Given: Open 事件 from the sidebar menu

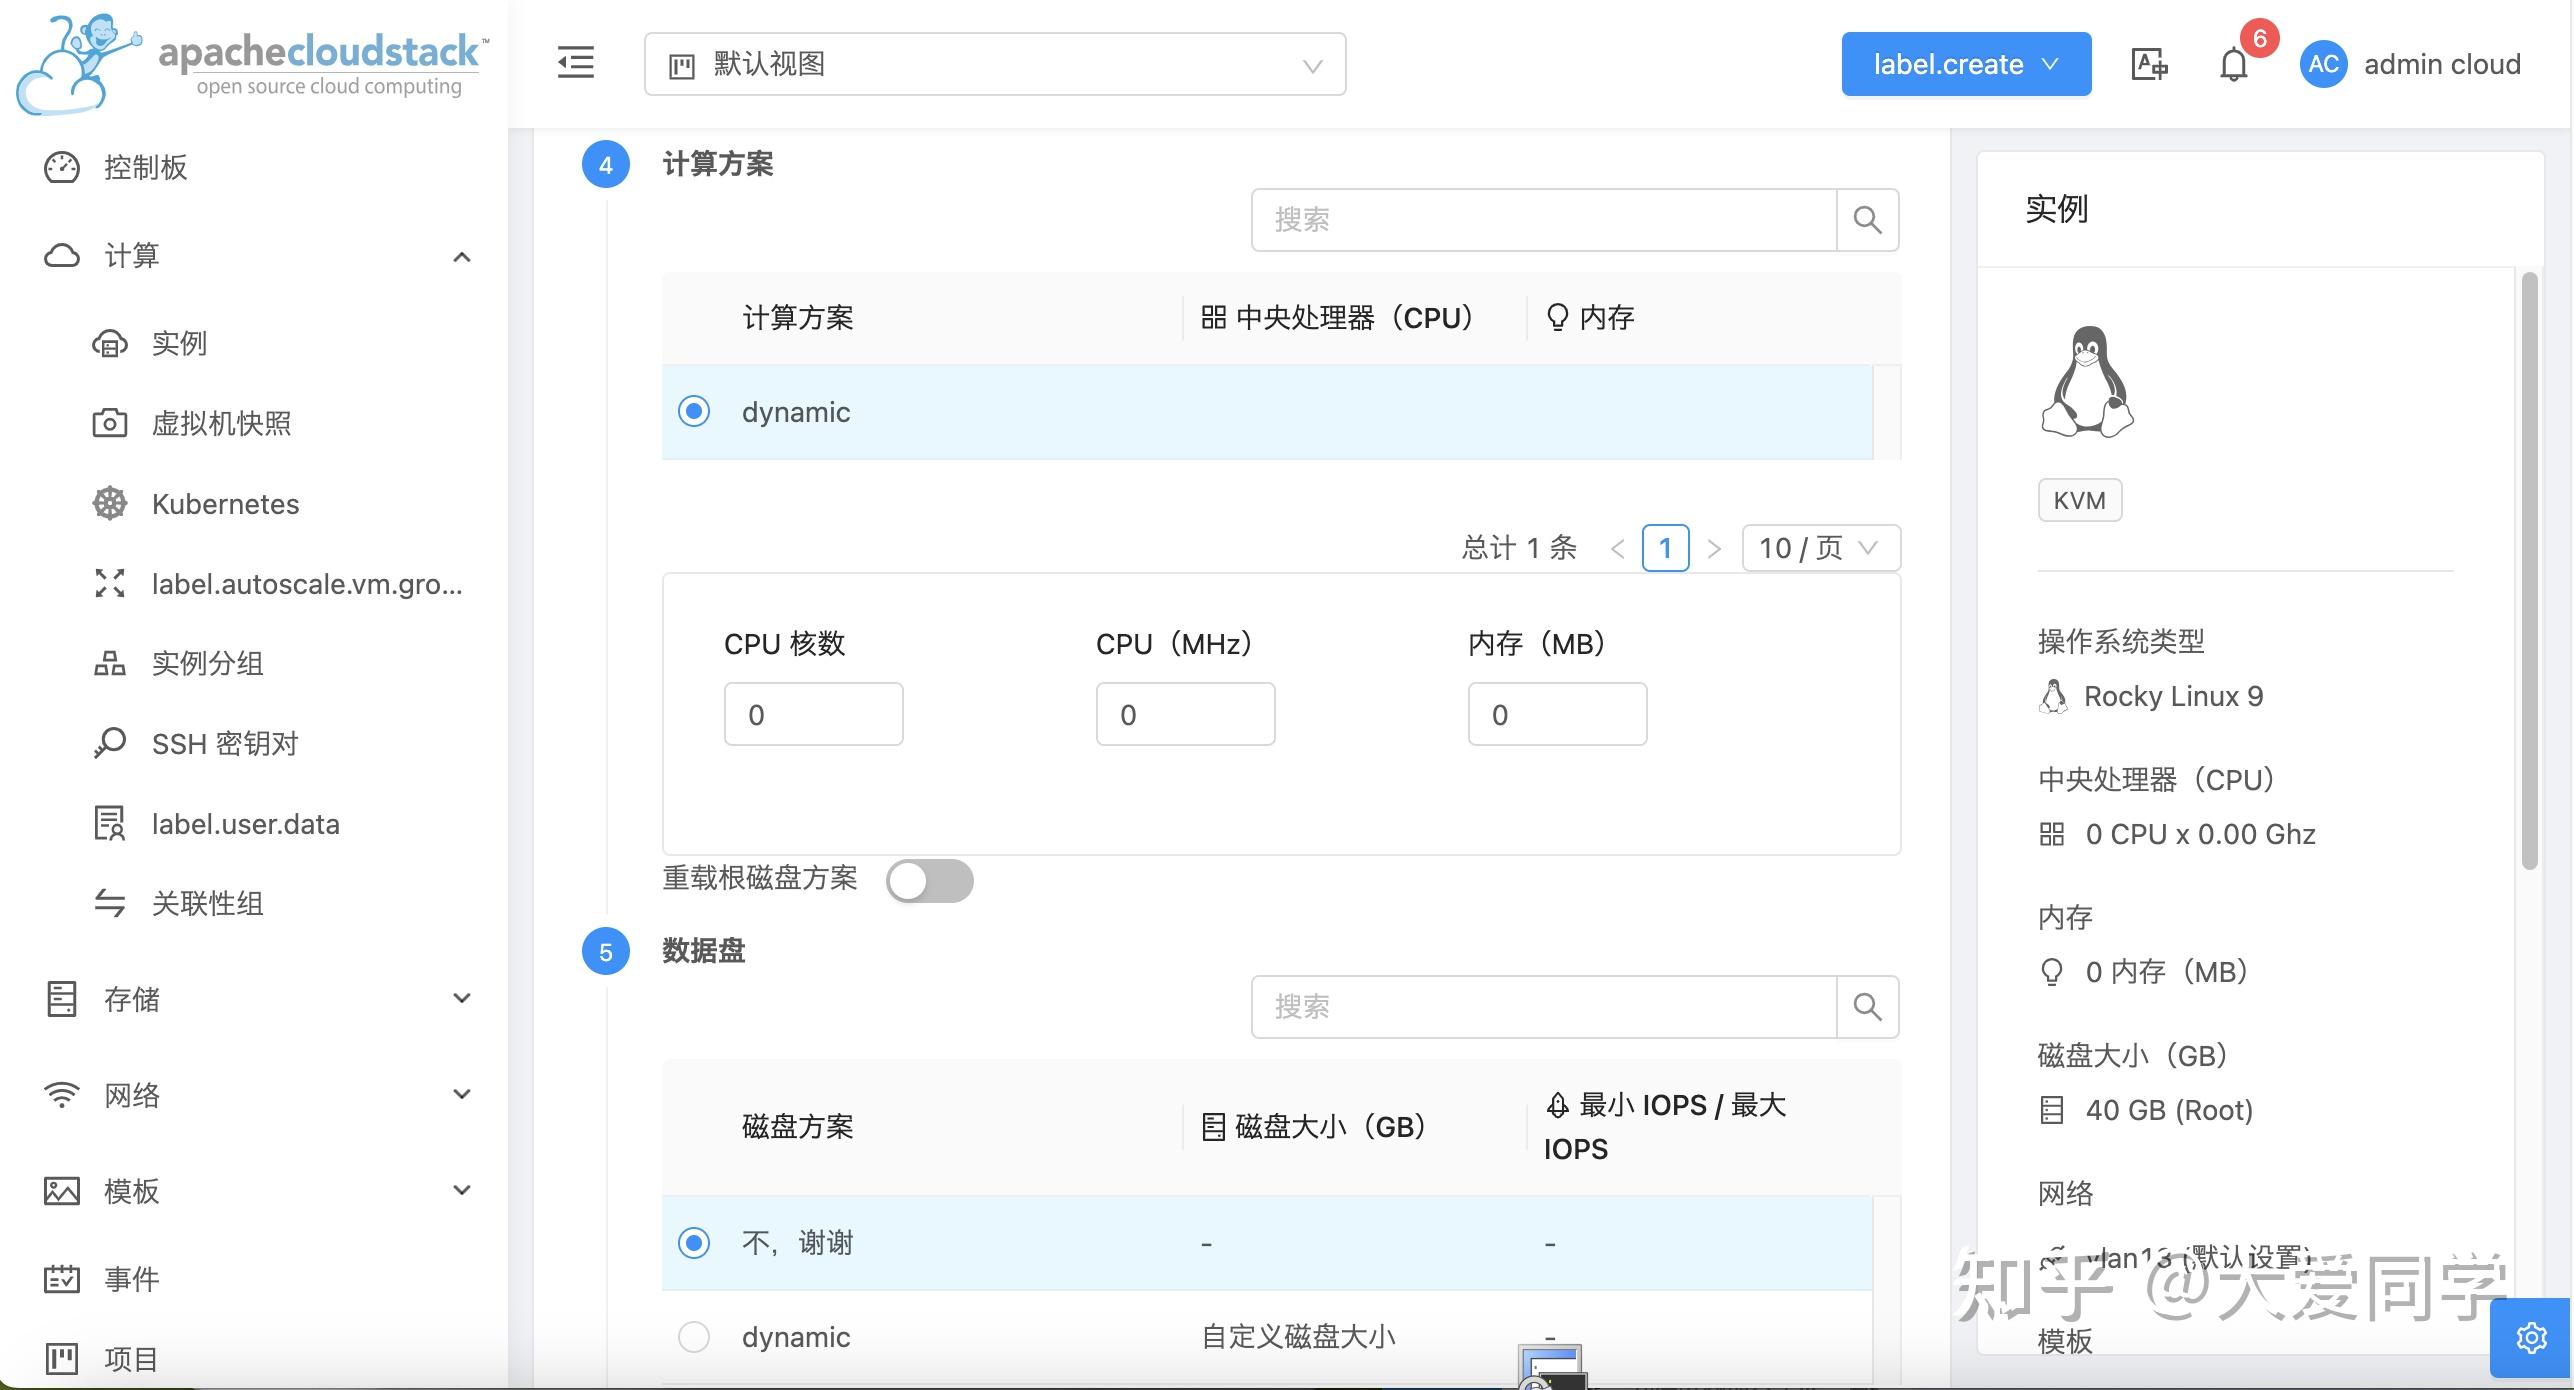Looking at the screenshot, I should tap(131, 1278).
